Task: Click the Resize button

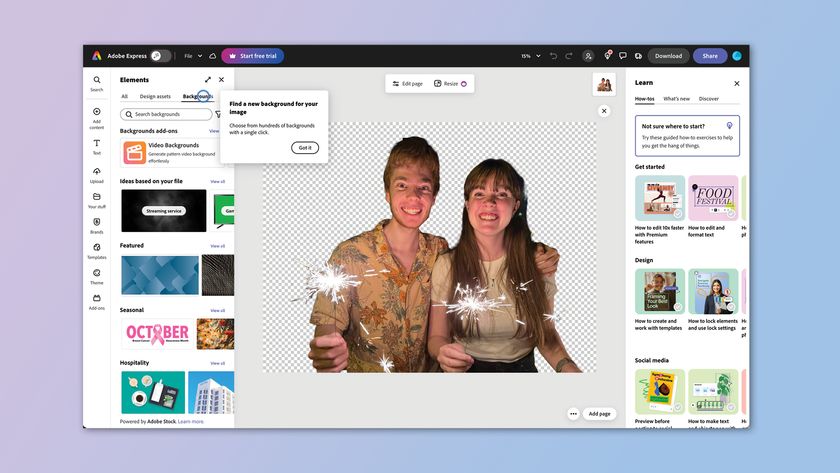Action: 450,84
